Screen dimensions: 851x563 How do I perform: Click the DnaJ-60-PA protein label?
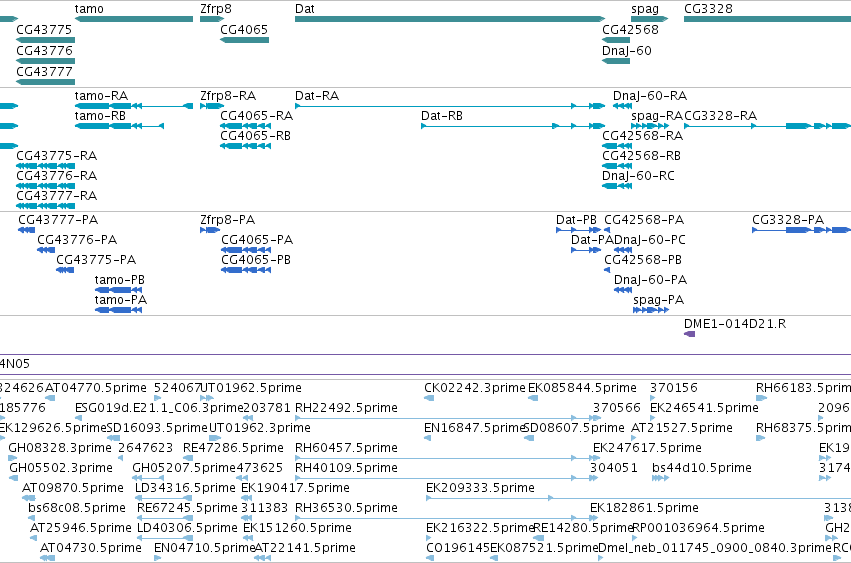(x=650, y=280)
